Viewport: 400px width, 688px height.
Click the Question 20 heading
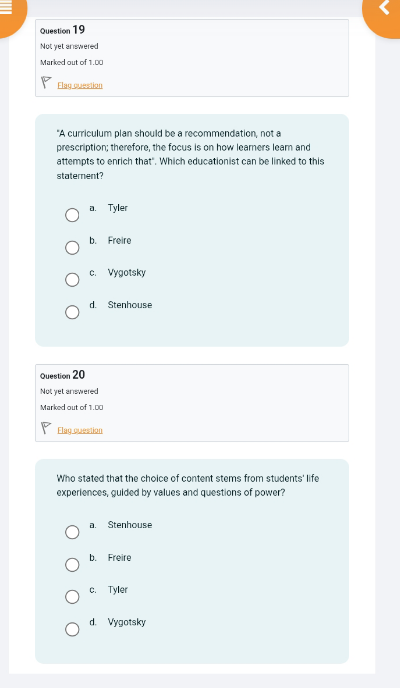(x=62, y=375)
